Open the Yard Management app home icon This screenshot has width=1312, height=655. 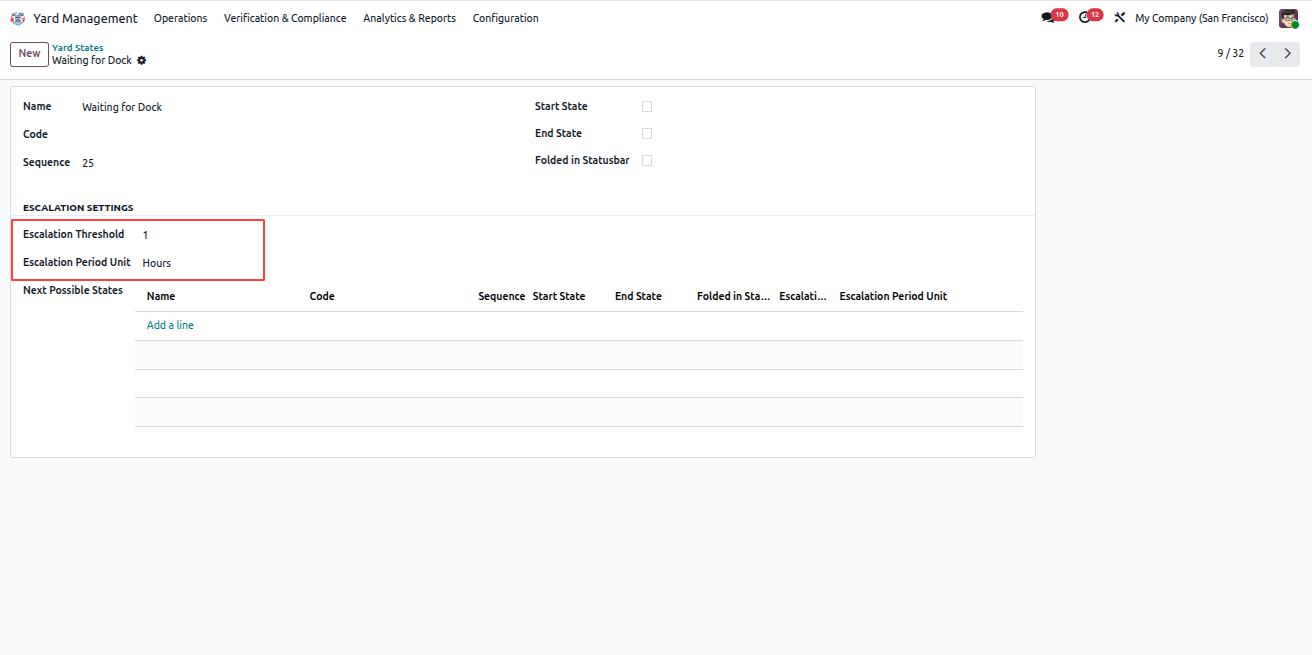[x=18, y=18]
